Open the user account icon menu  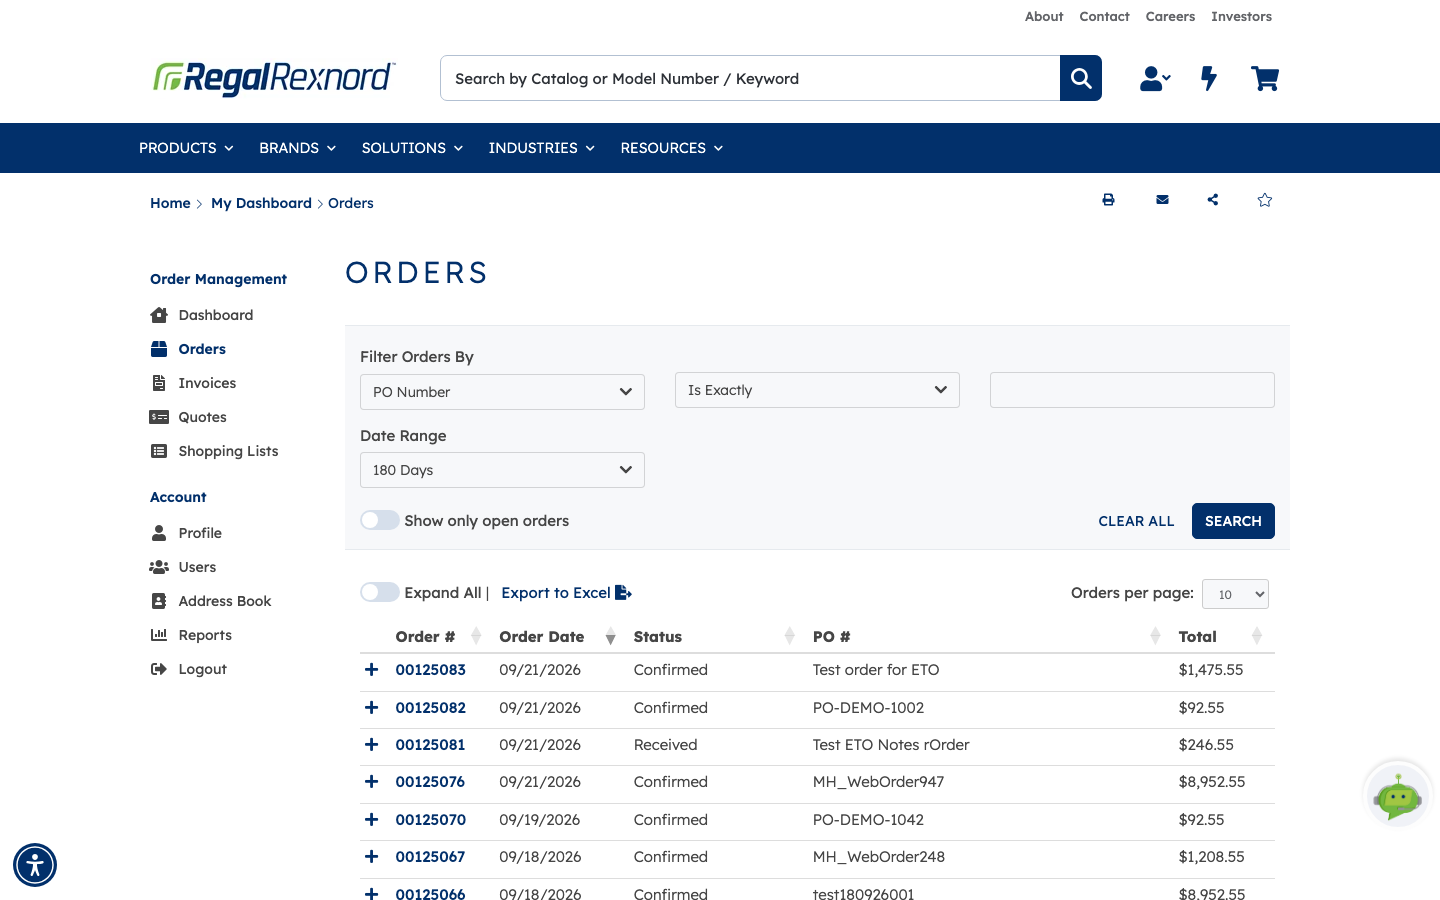pyautogui.click(x=1155, y=78)
